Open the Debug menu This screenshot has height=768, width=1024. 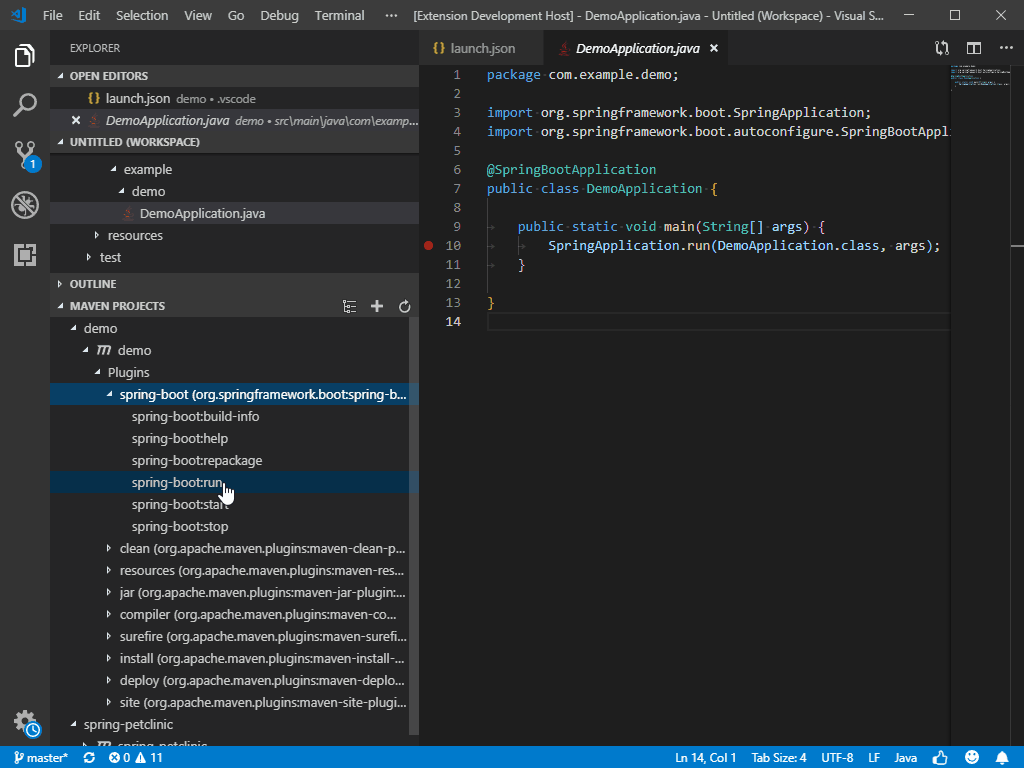(x=279, y=15)
